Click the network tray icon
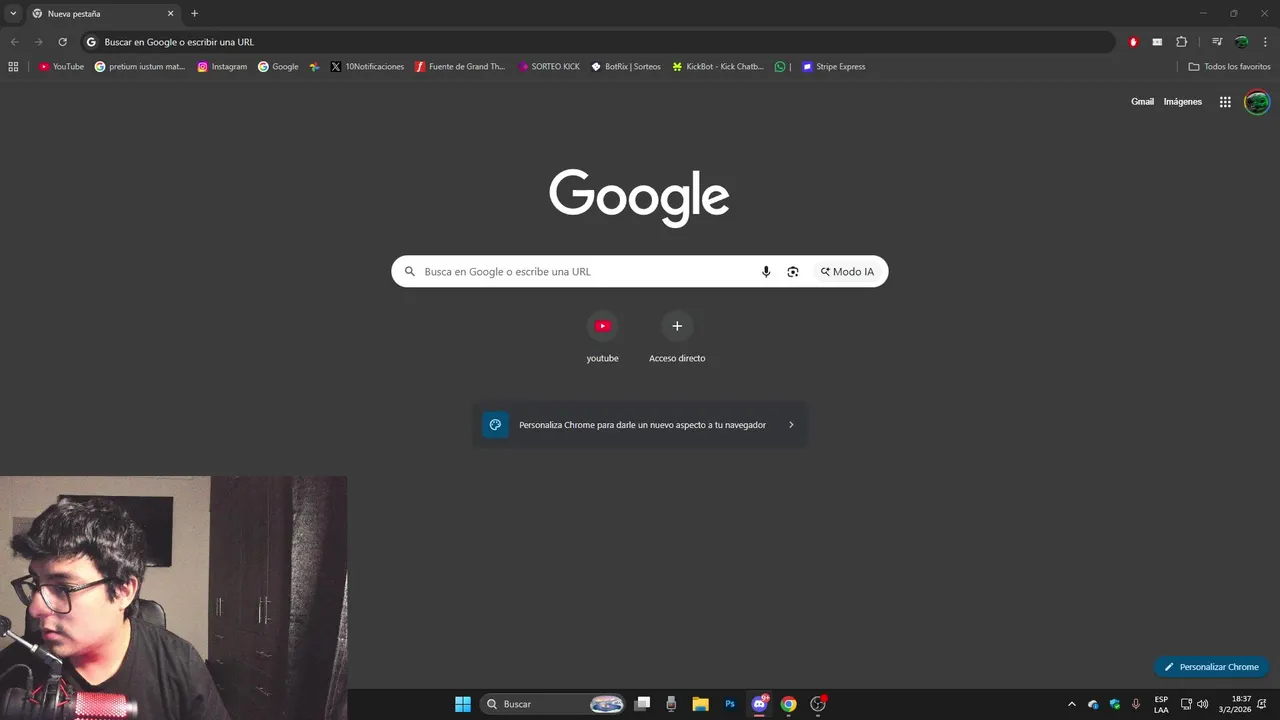 coord(1186,704)
